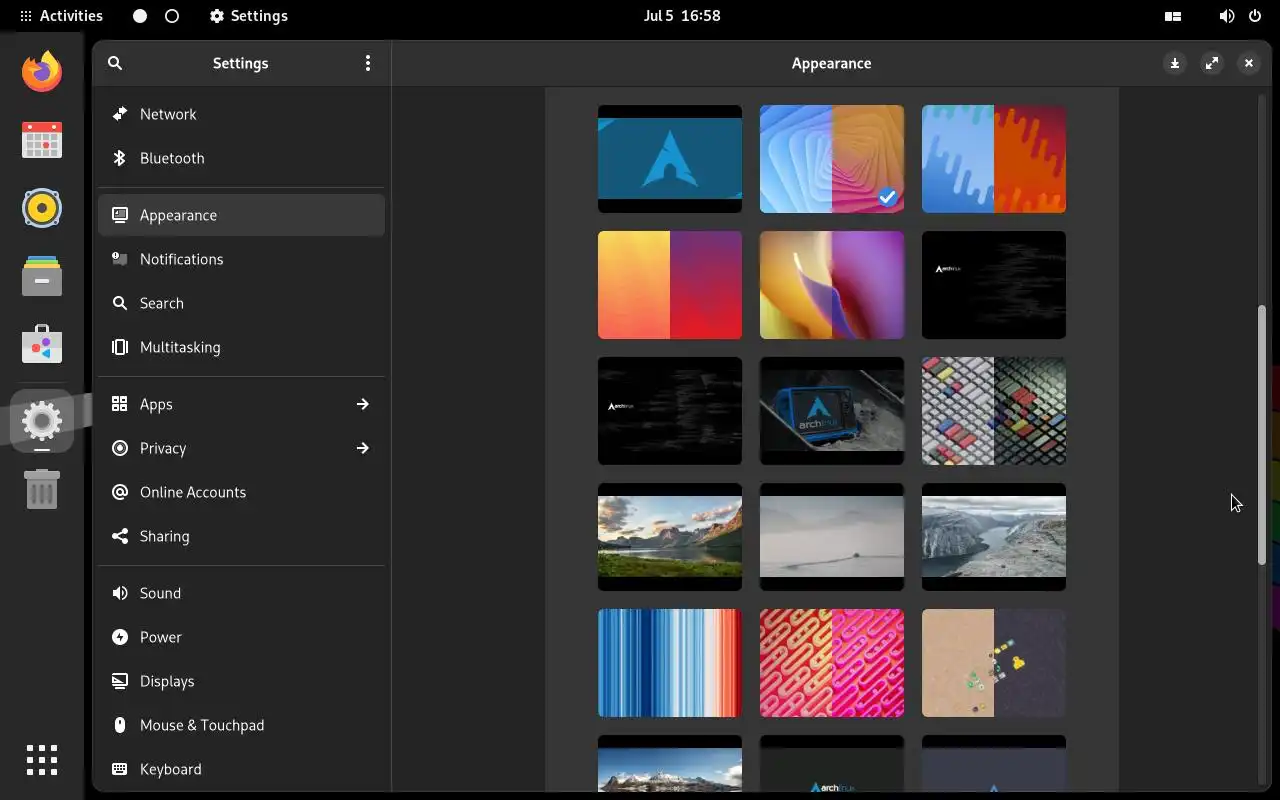
Task: Go to Network settings
Action: click(241, 114)
